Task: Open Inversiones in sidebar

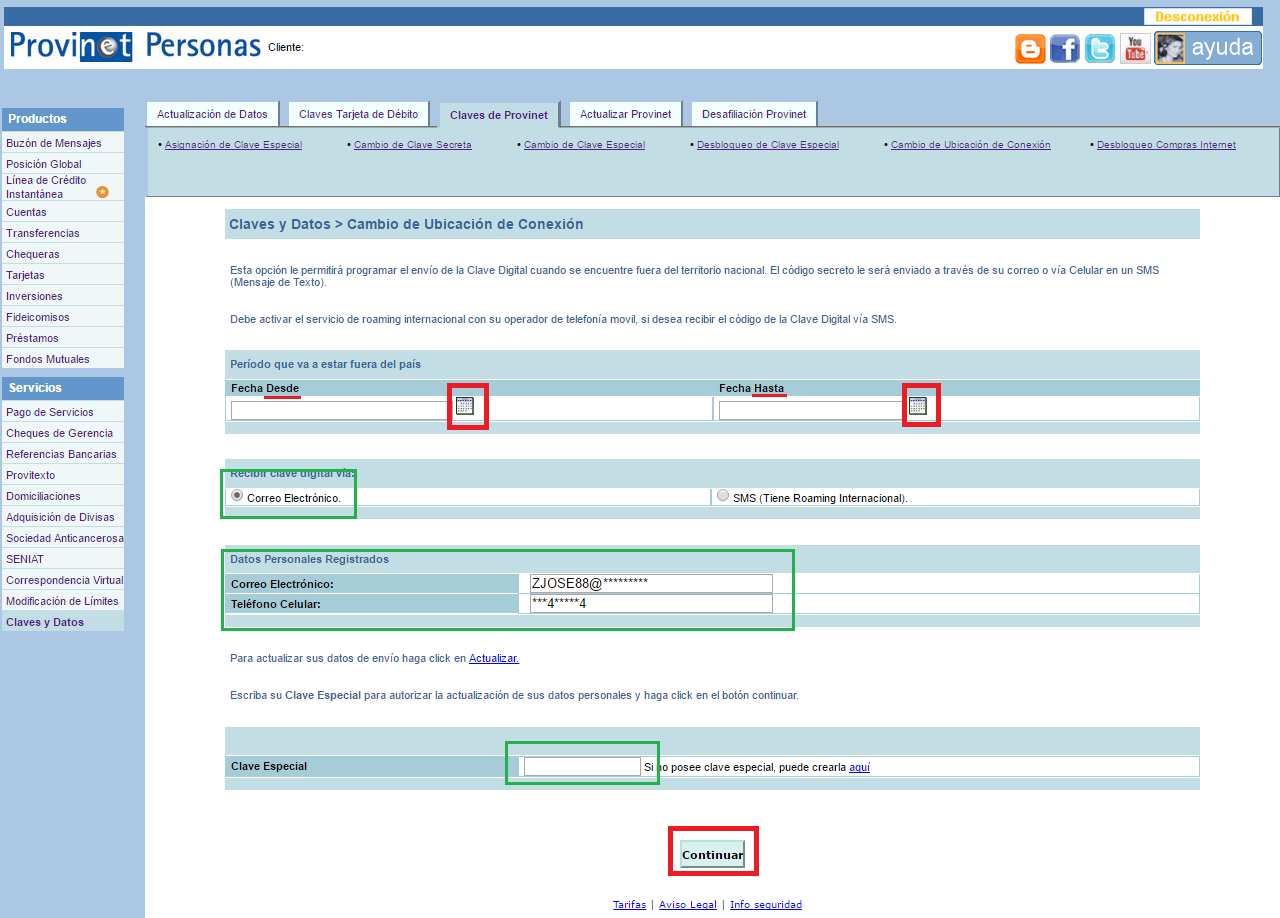Action: tap(63, 296)
